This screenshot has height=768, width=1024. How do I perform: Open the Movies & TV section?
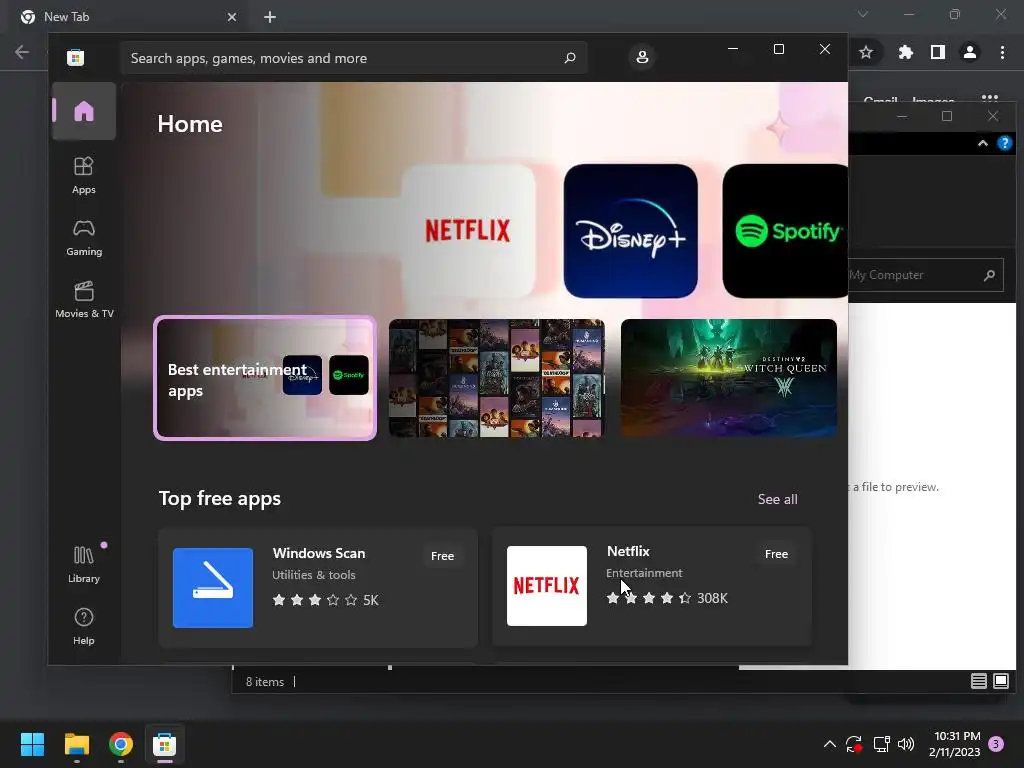click(x=84, y=300)
